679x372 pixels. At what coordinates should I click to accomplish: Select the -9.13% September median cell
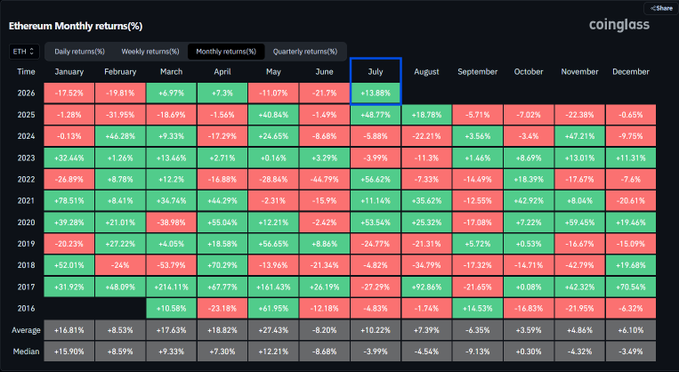coord(477,351)
